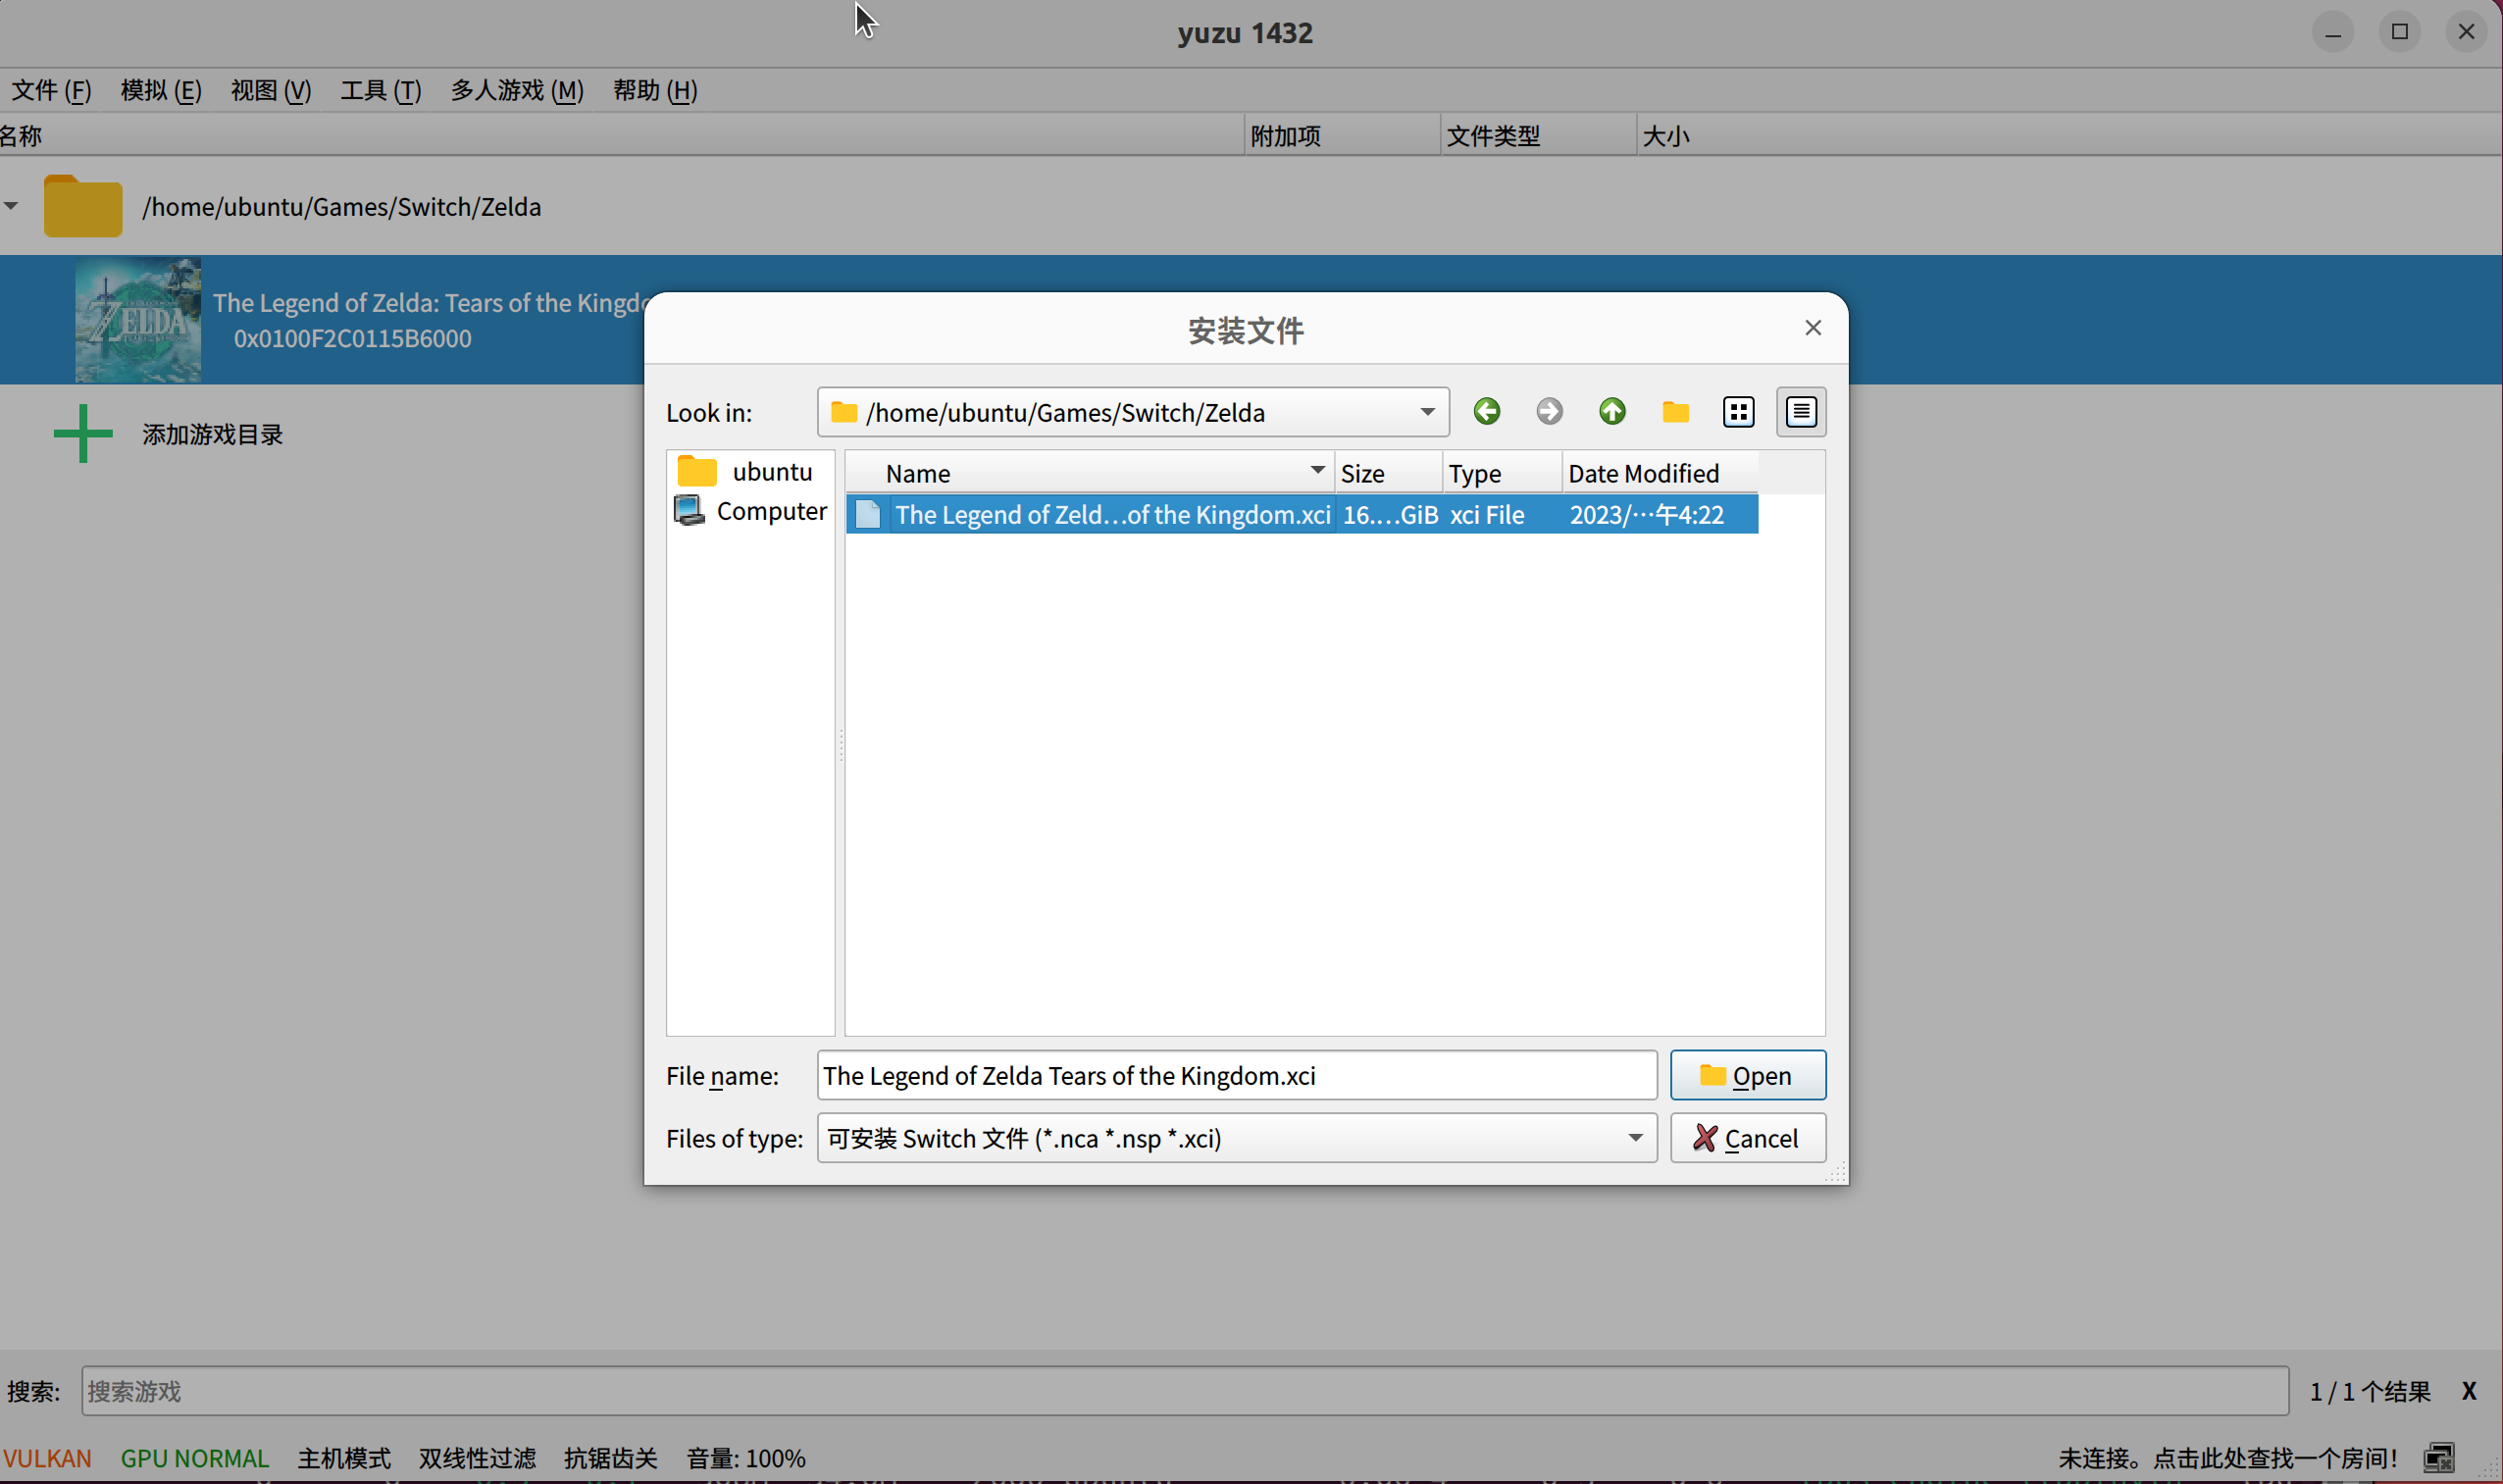
Task: Click the Zelda directory folder icon
Action: 83,206
